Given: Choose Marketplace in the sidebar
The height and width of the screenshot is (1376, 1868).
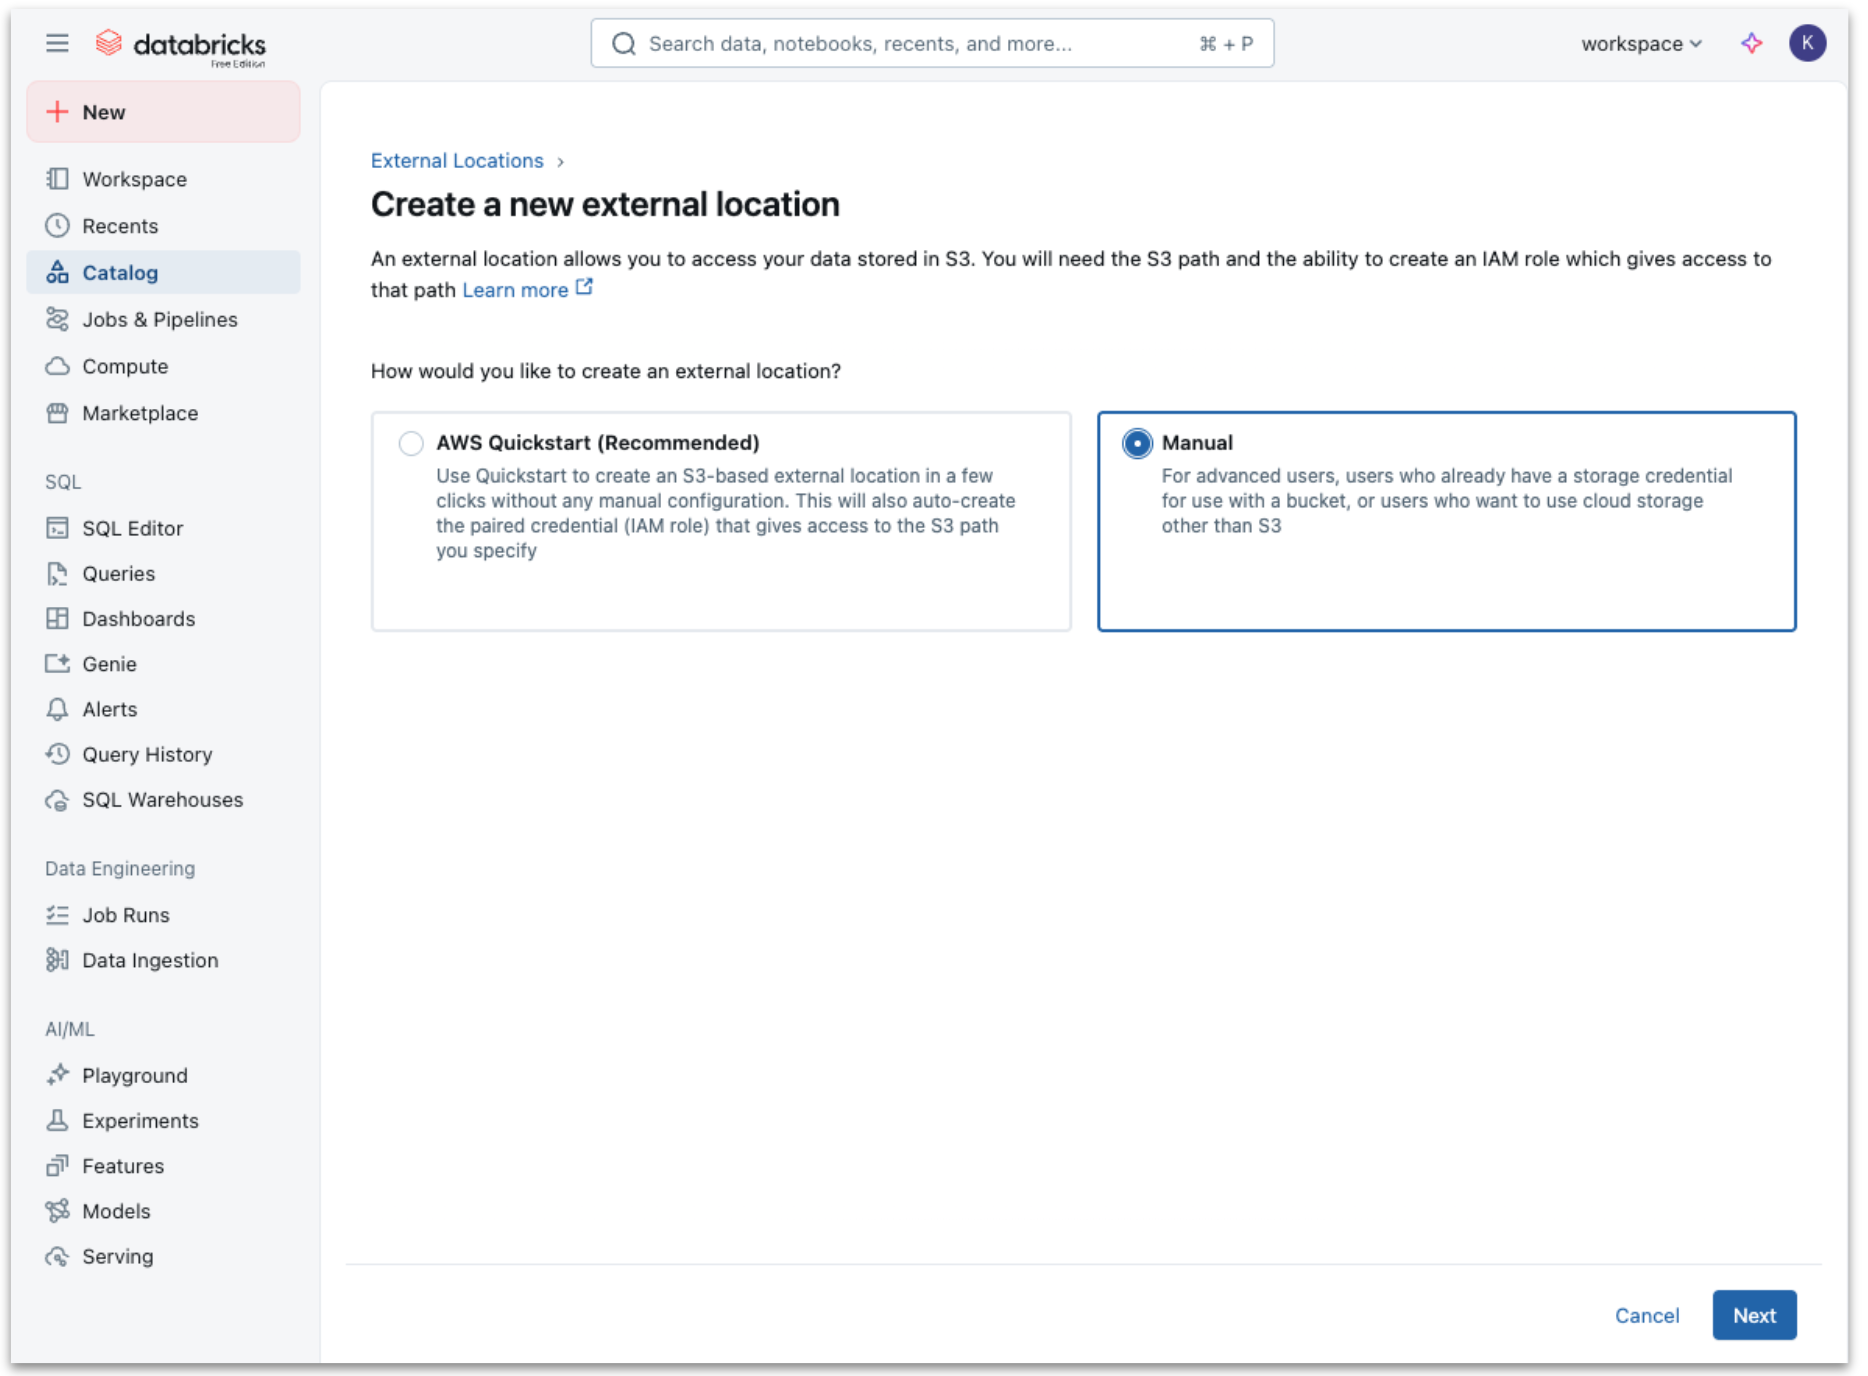Looking at the screenshot, I should pos(139,412).
